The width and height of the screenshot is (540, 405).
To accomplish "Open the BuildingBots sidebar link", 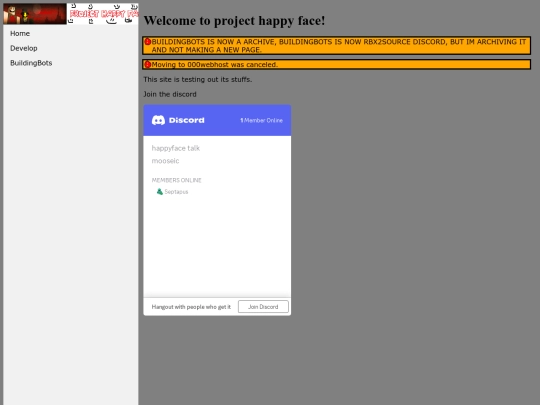I will (x=31, y=63).
